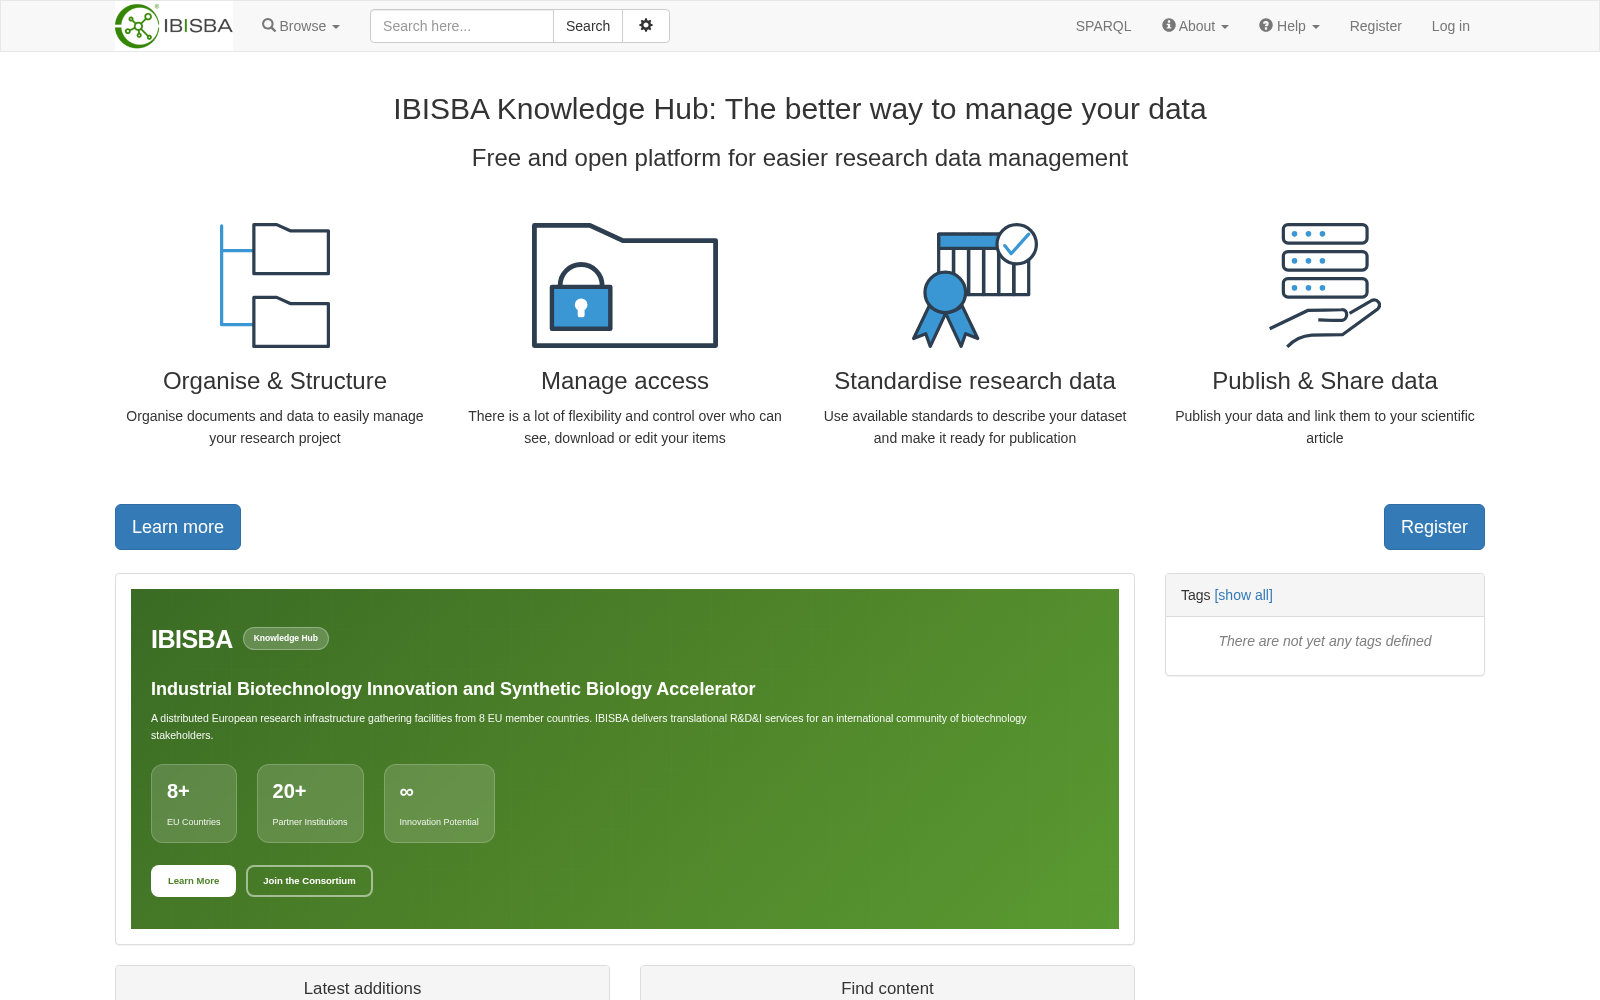This screenshot has height=1000, width=1600.
Task: Click the blue Register button
Action: 1434,527
